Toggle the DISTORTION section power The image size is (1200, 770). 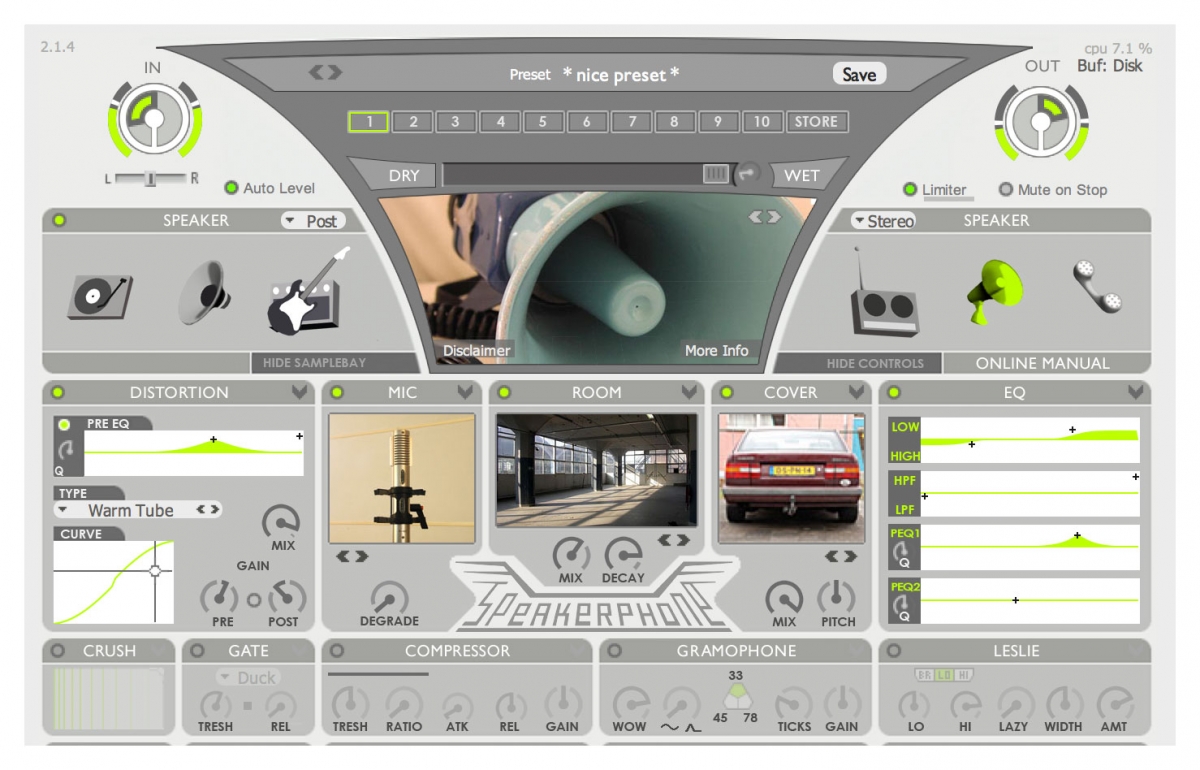(59, 392)
